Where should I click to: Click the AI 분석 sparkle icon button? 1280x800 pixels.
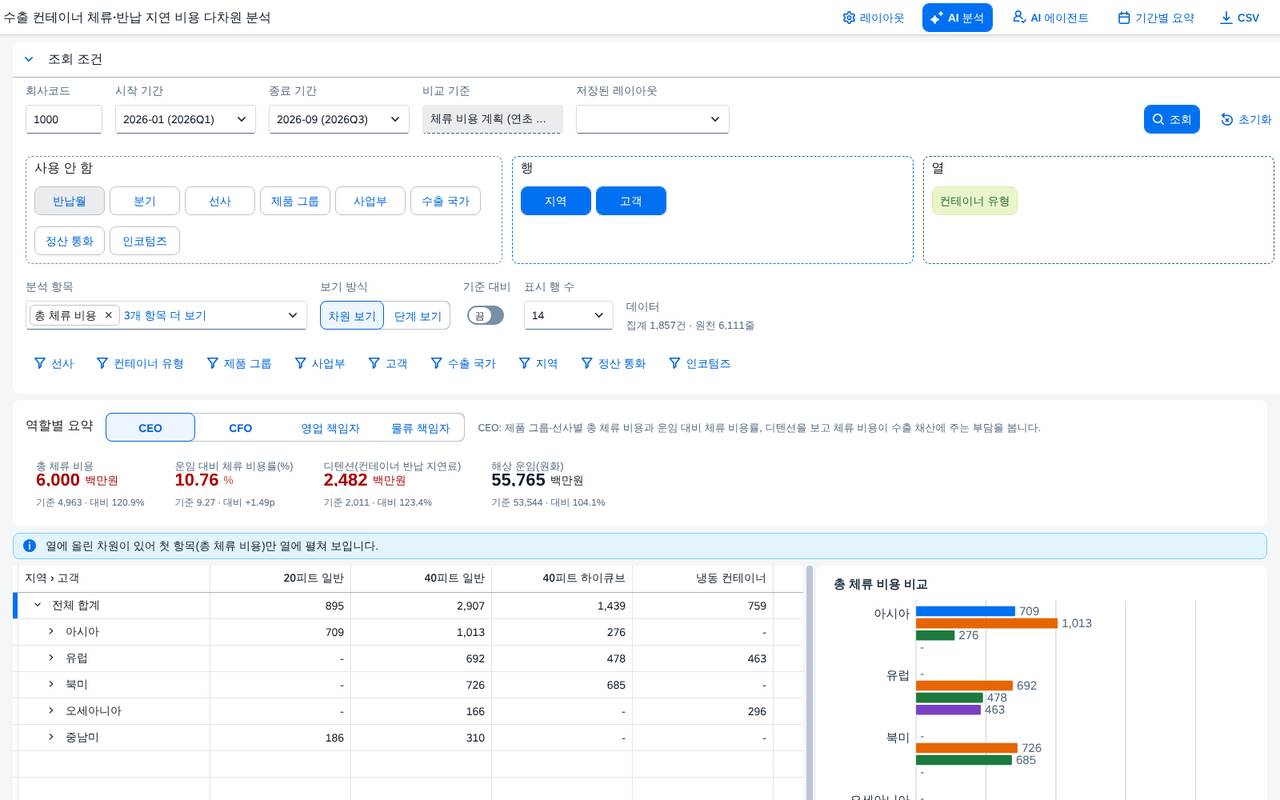[937, 18]
